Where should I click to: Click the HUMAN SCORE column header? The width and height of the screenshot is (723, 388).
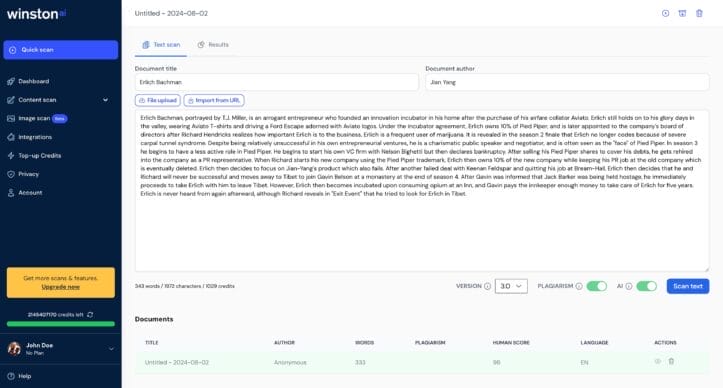pos(511,343)
